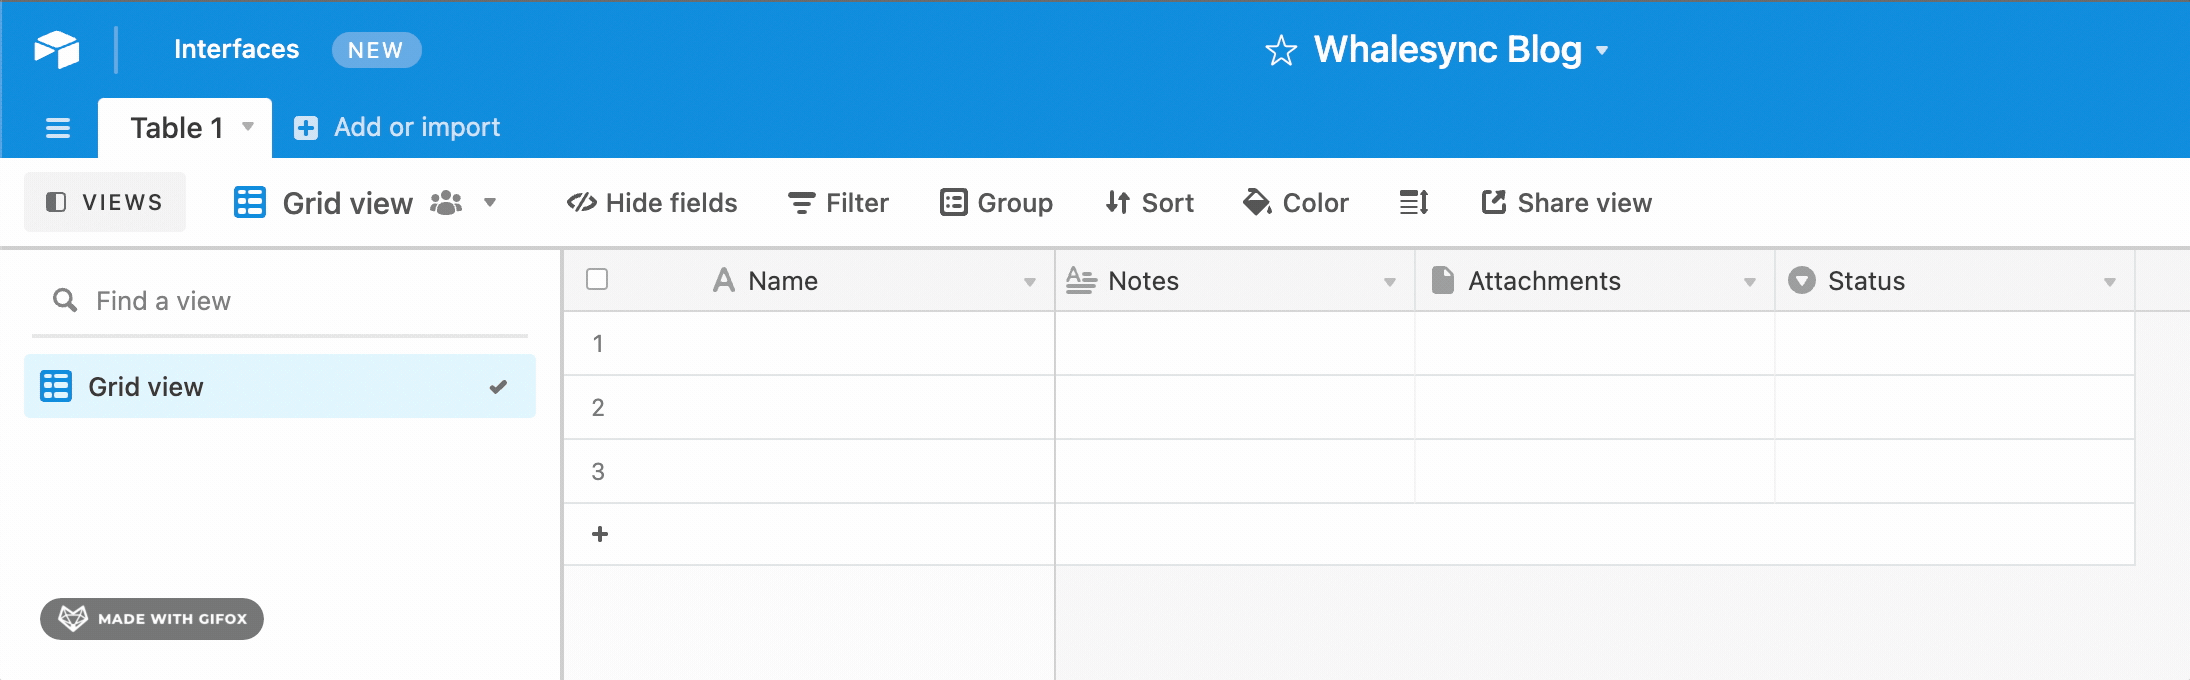Toggle the select-all rows checkbox
This screenshot has width=2190, height=680.
pyautogui.click(x=597, y=279)
